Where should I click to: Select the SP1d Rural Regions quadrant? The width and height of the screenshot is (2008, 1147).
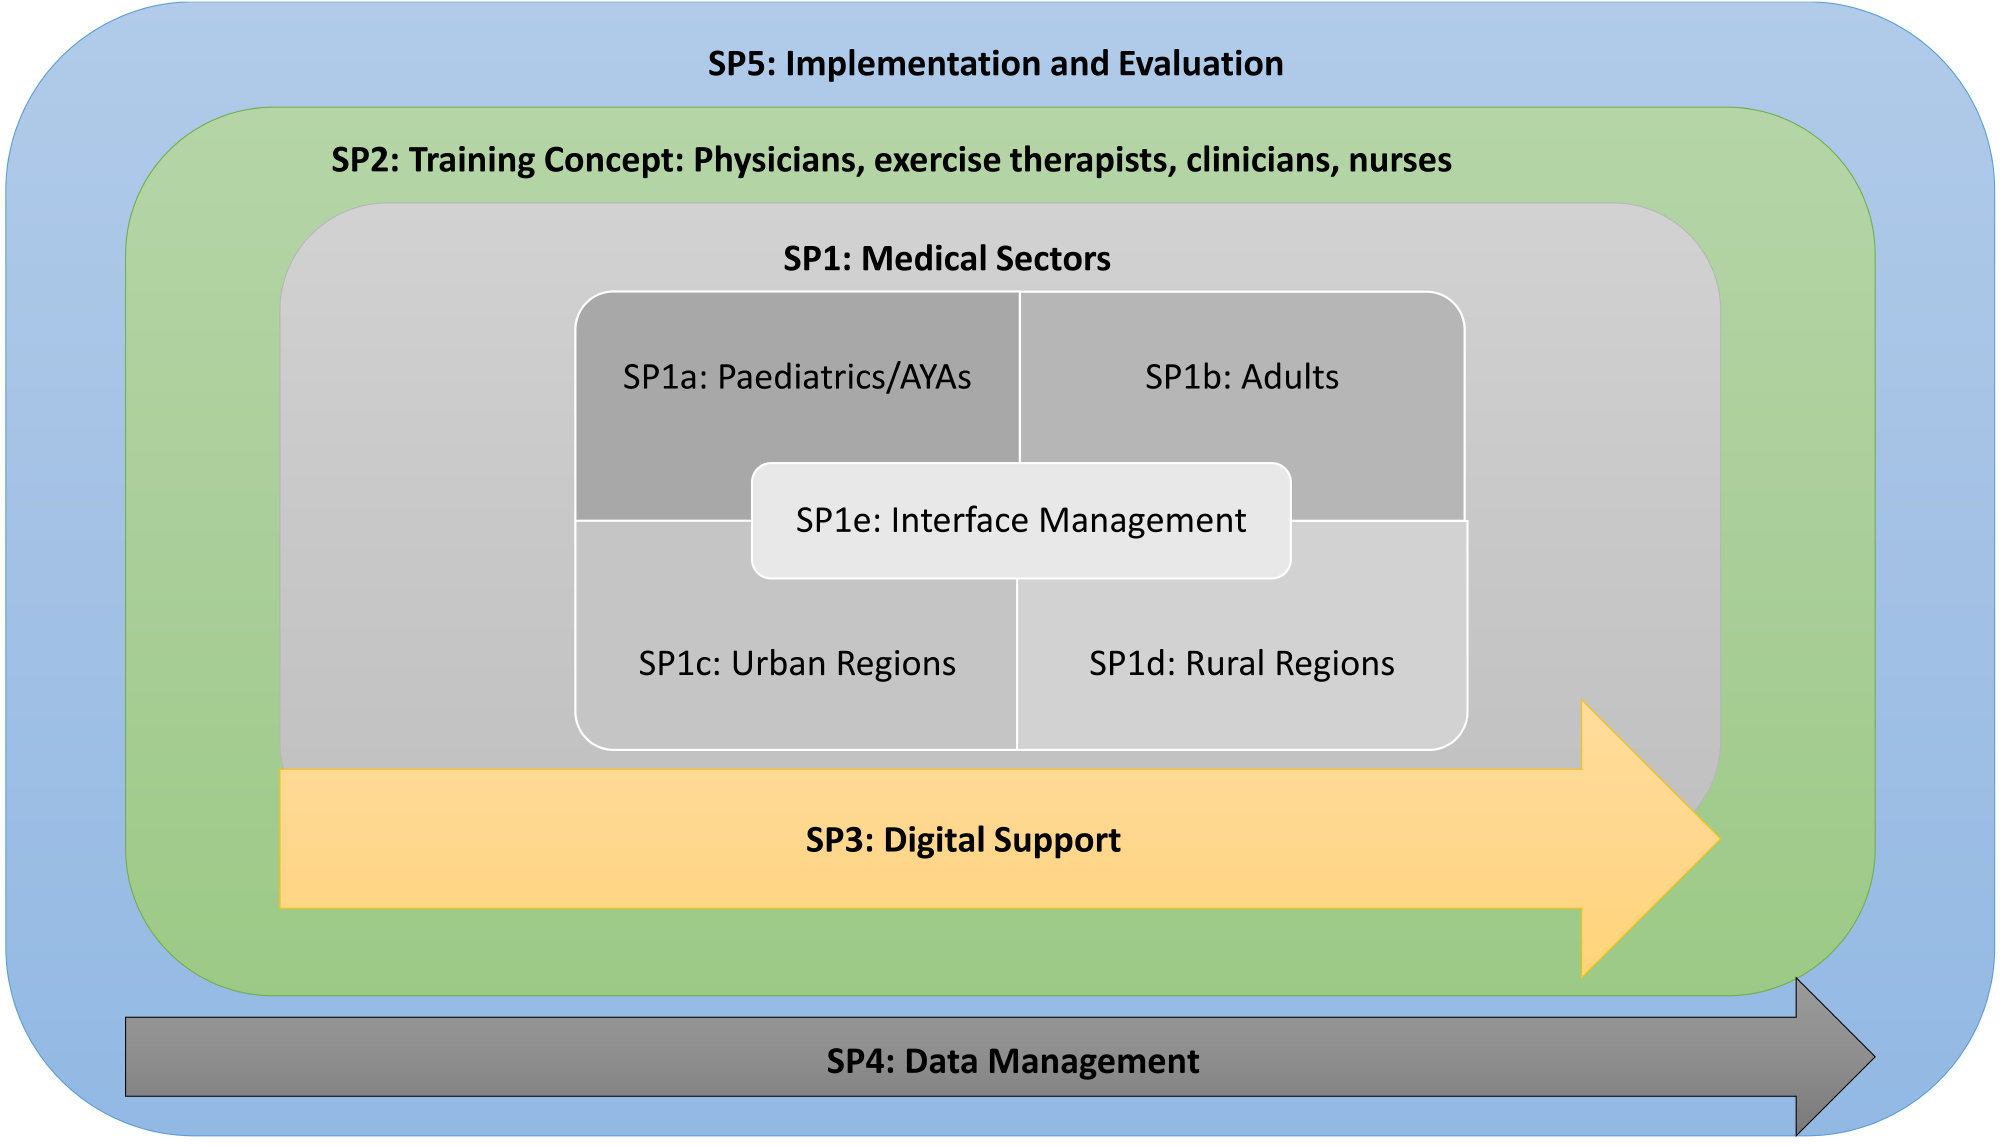tap(1241, 664)
